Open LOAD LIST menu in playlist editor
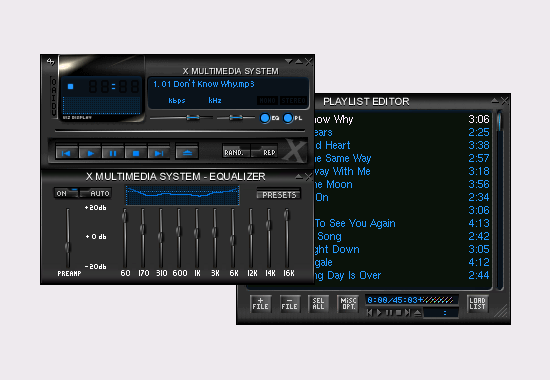Viewport: 550px width, 380px height. click(x=477, y=304)
